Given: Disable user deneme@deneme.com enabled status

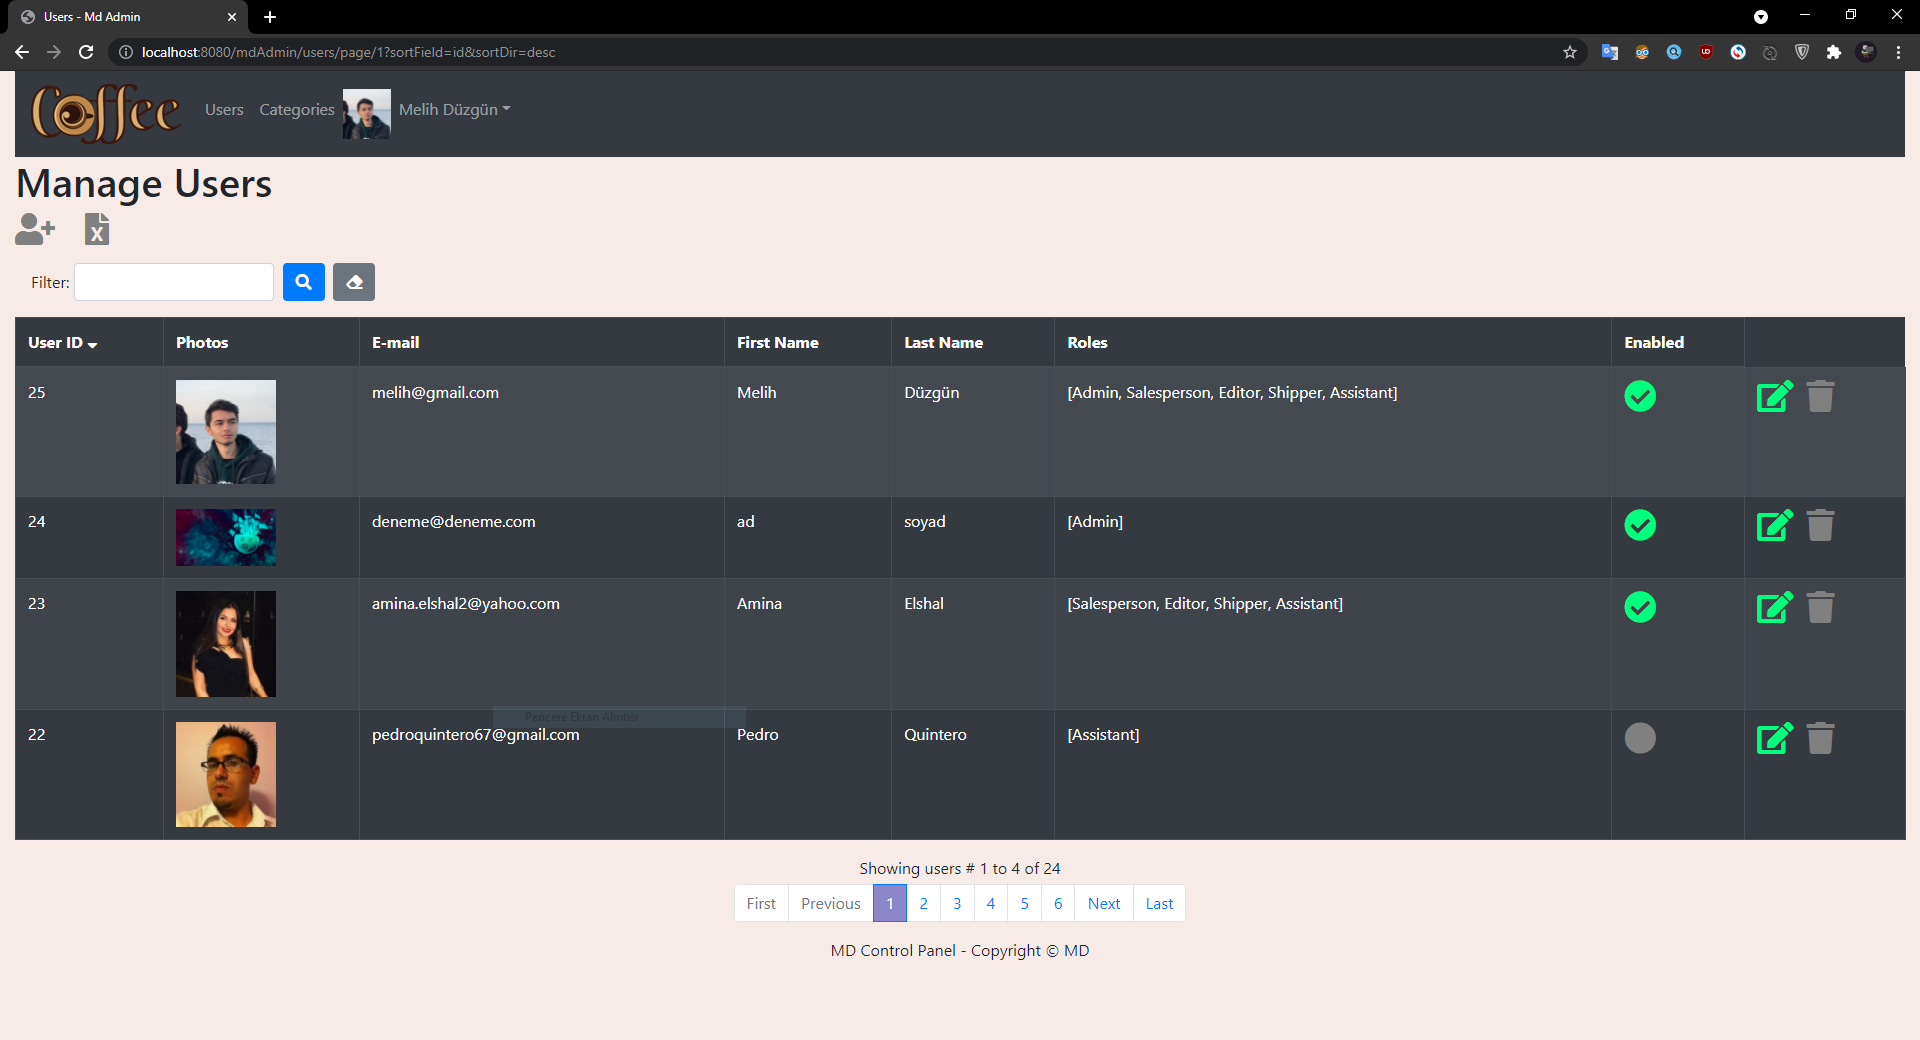Looking at the screenshot, I should click(x=1640, y=525).
